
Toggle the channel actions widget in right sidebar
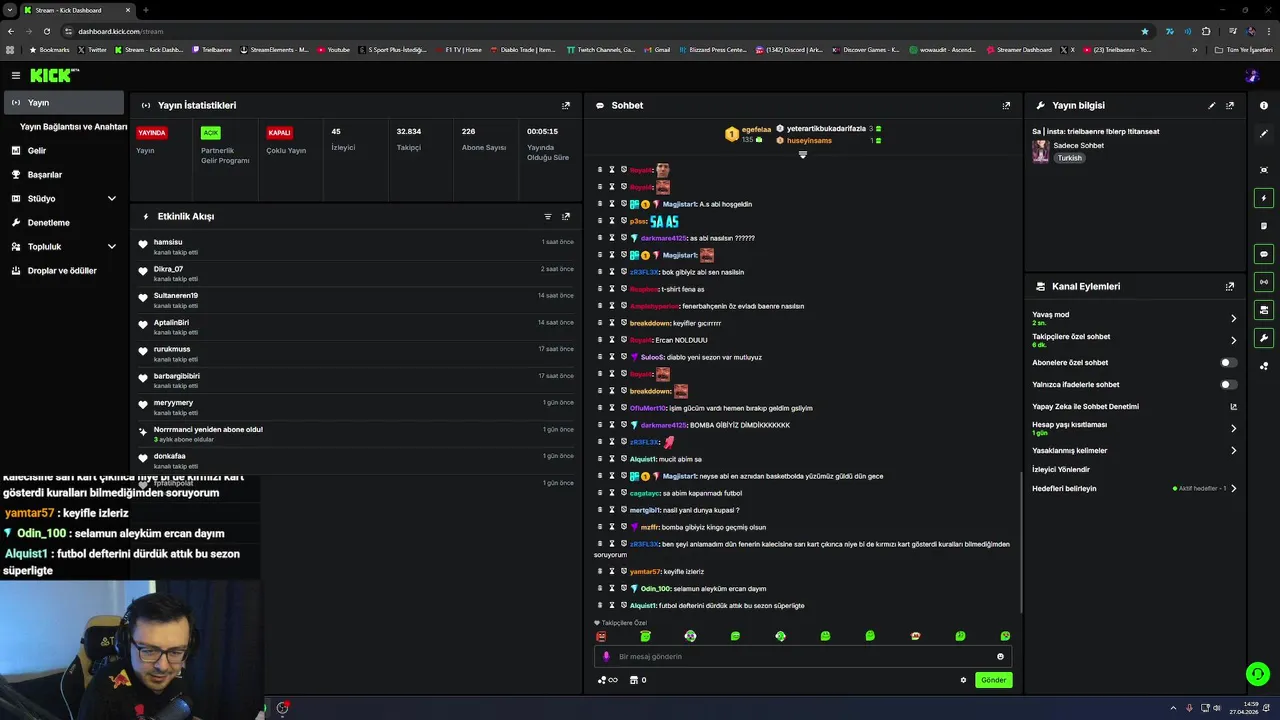(1264, 310)
